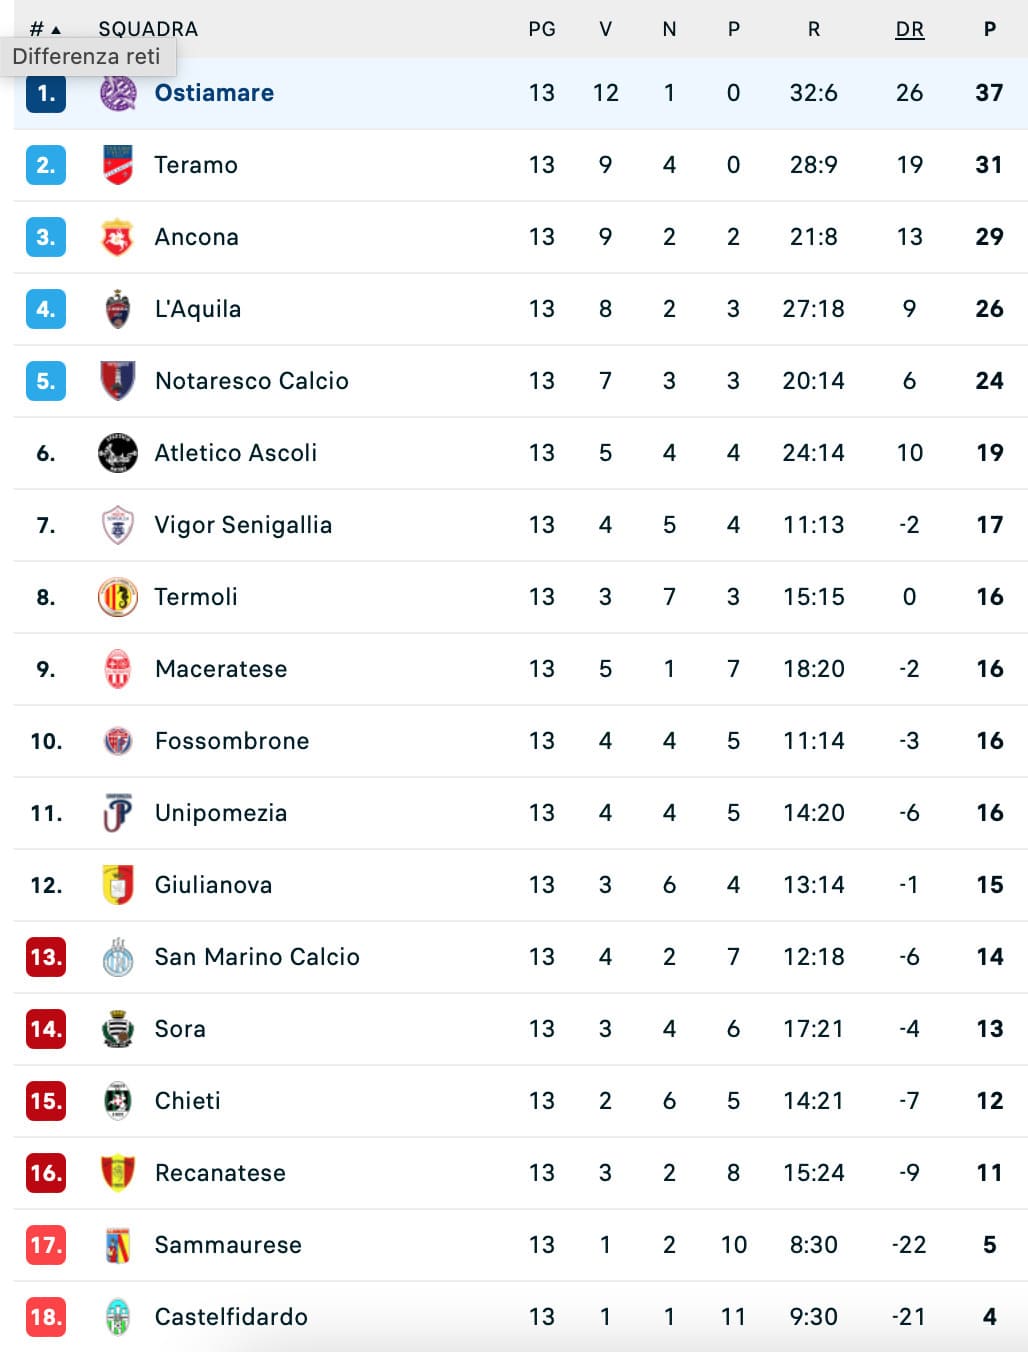Click the Recanatese club crest

[117, 1173]
